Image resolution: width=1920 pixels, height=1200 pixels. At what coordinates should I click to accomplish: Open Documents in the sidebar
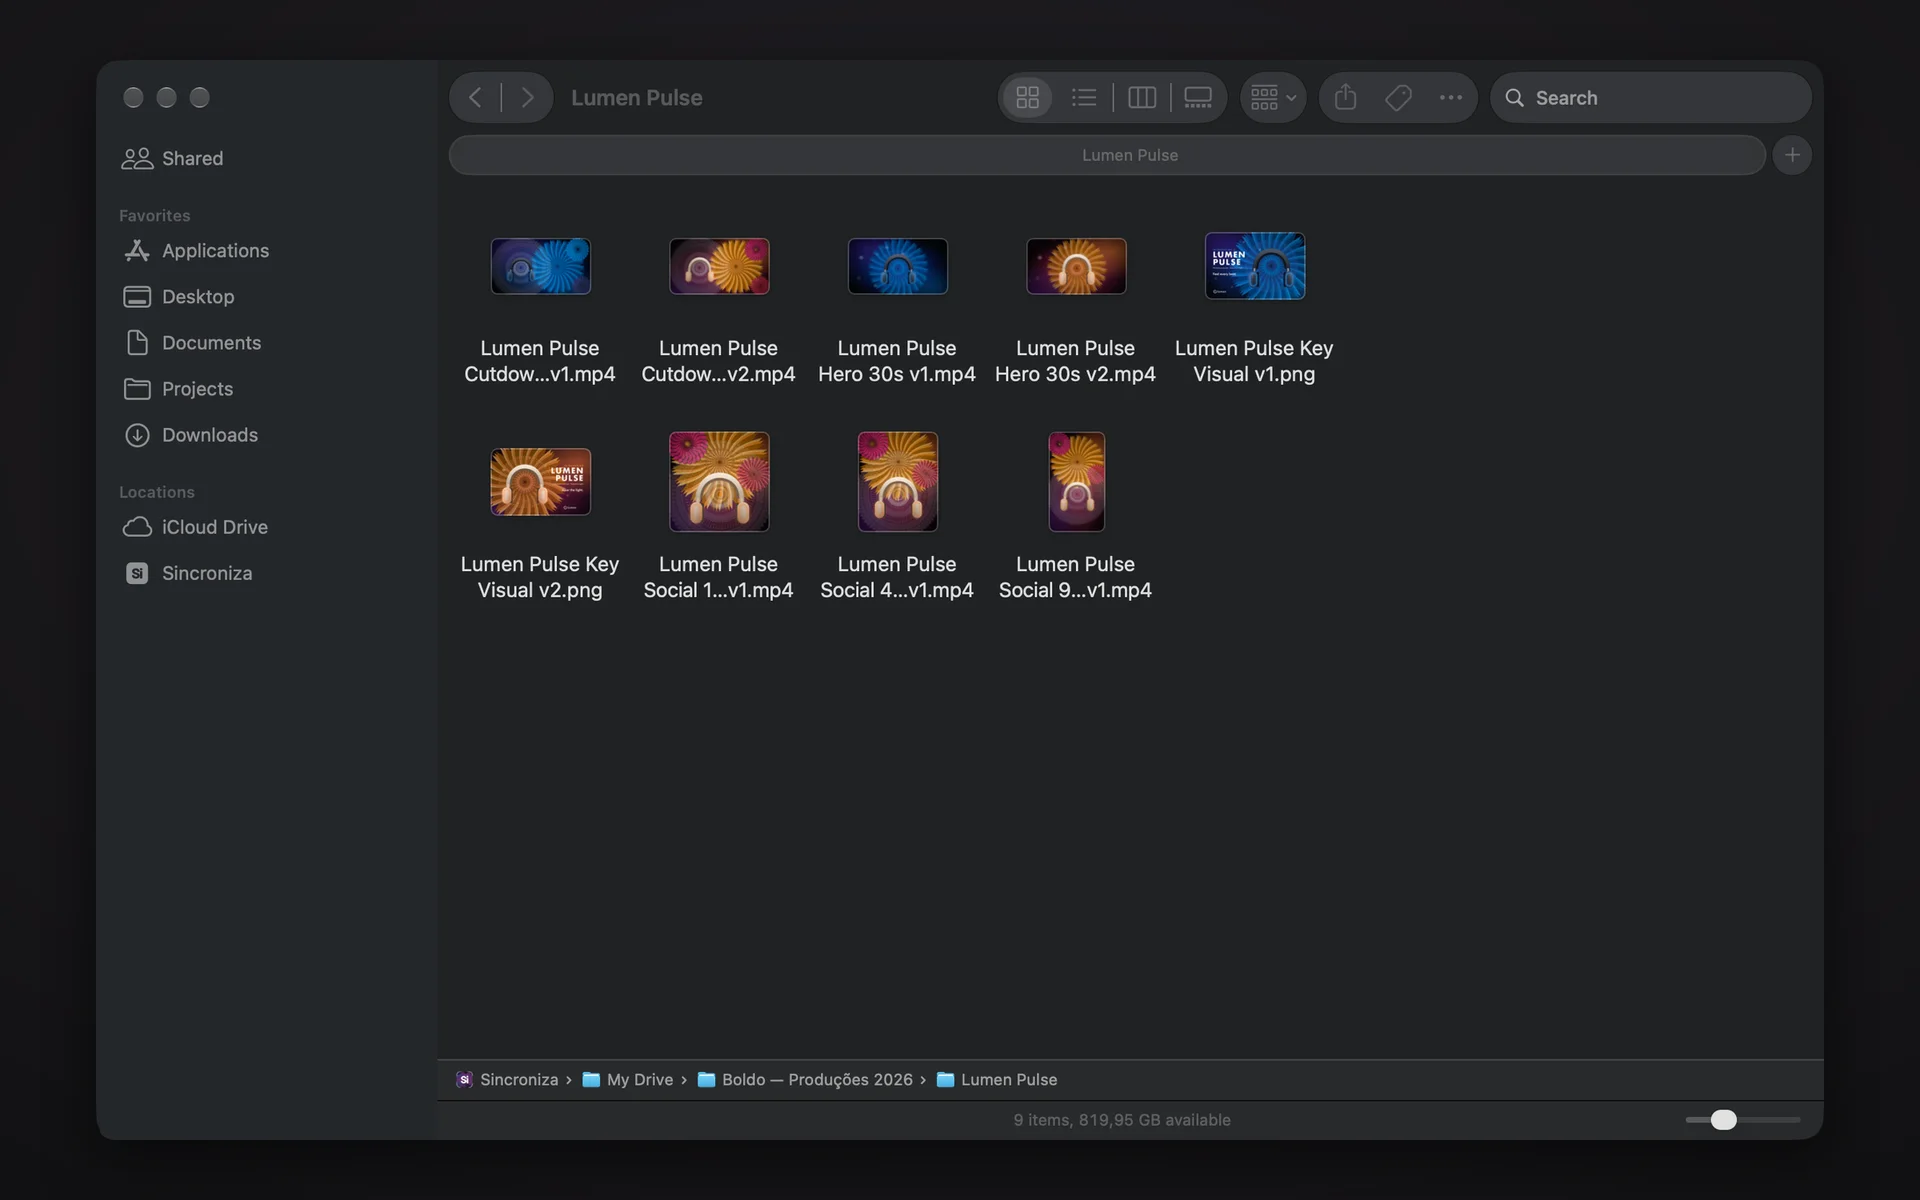192,342
